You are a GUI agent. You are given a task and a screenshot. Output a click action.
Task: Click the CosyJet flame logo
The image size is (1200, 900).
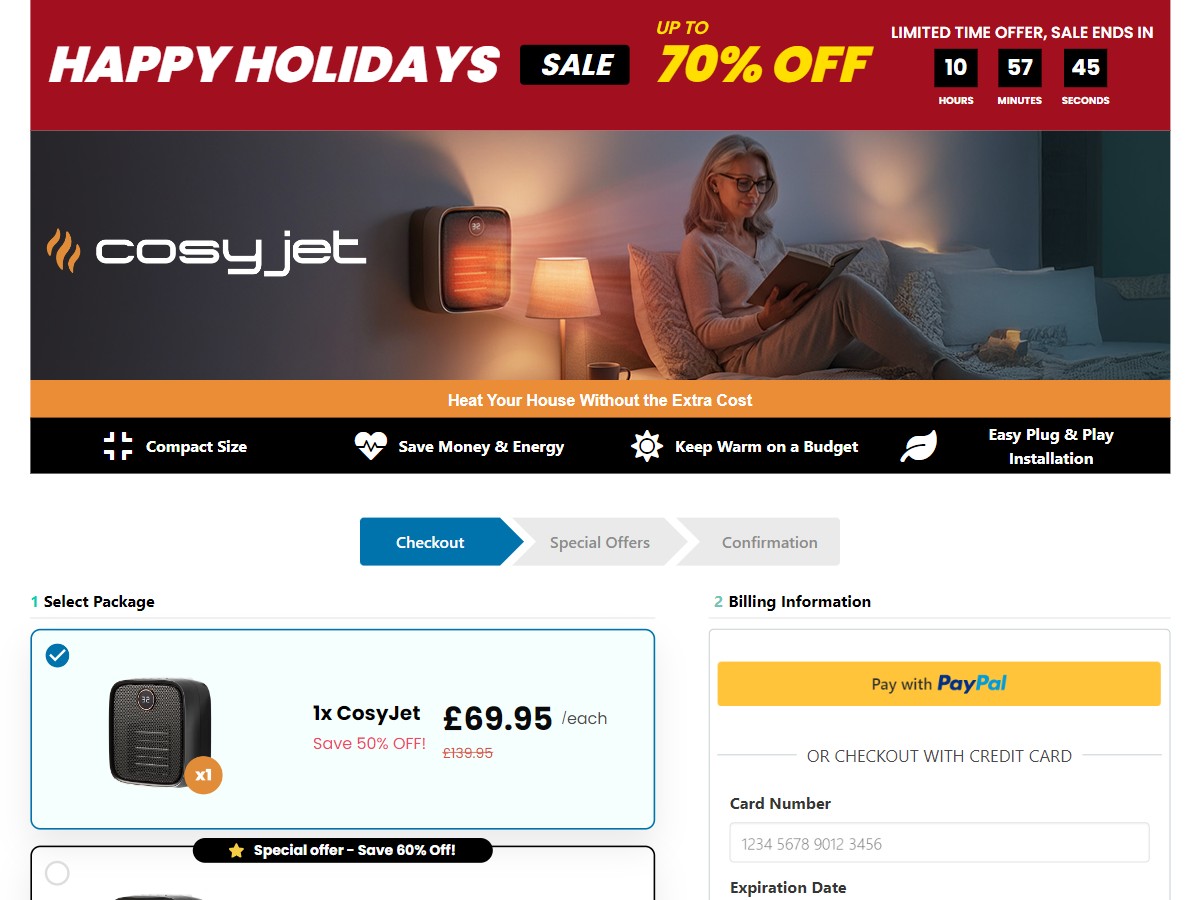pyautogui.click(x=63, y=250)
